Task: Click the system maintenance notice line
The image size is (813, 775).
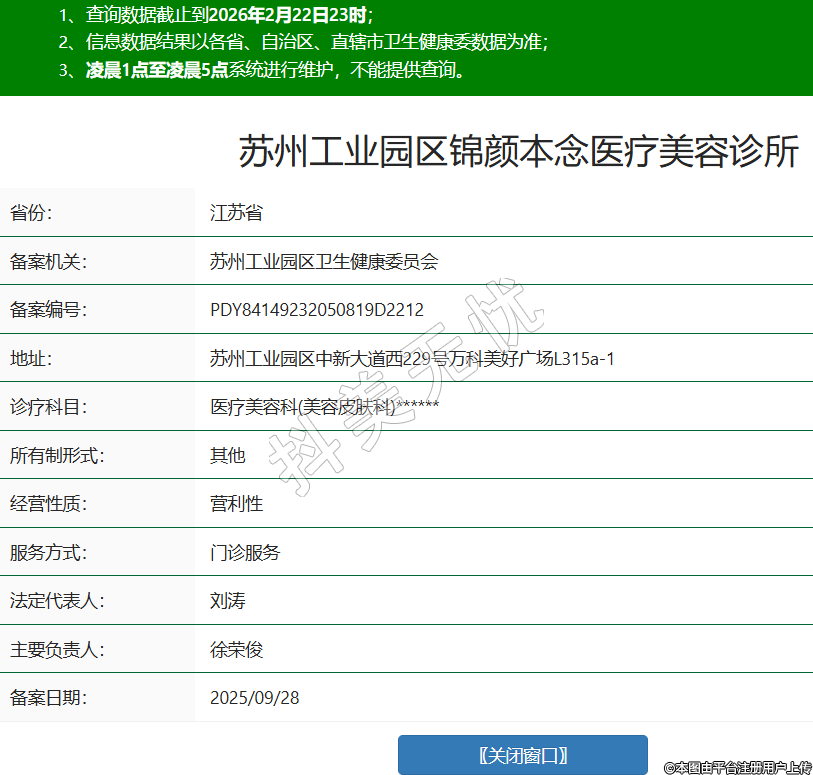Action: click(262, 70)
